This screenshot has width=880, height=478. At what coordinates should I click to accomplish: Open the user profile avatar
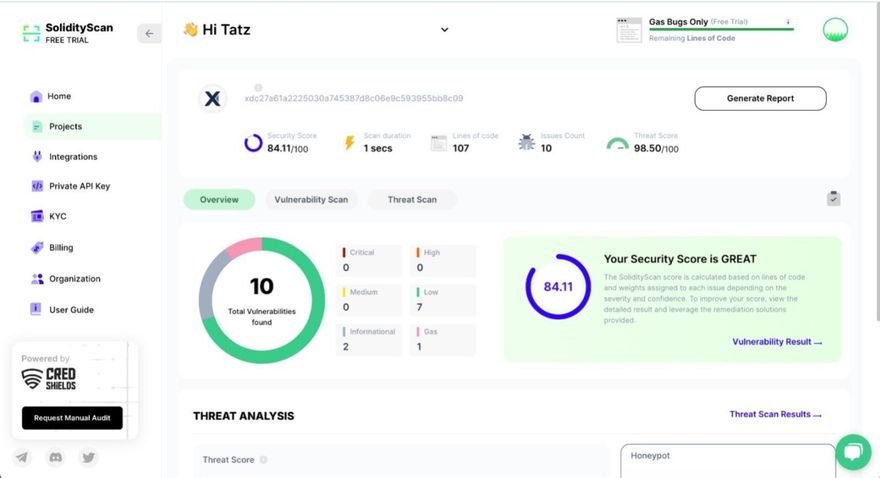pos(835,30)
